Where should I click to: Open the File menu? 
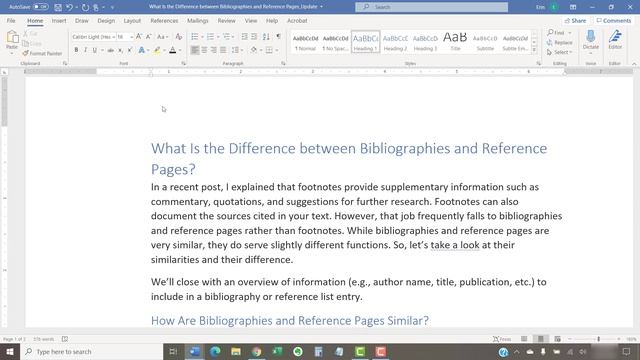coord(11,20)
